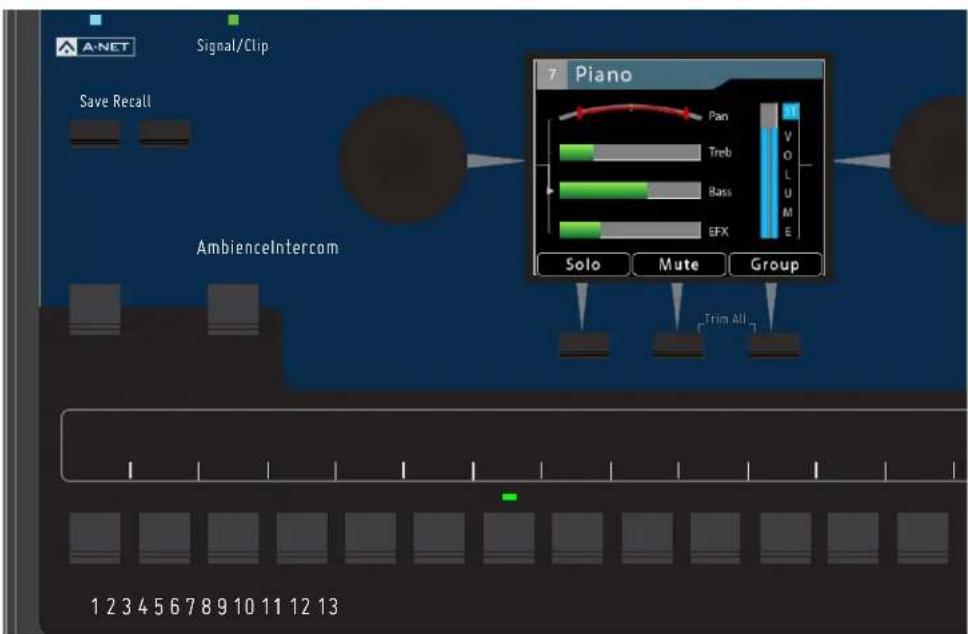
Task: Click the Treb label on display
Action: [720, 152]
